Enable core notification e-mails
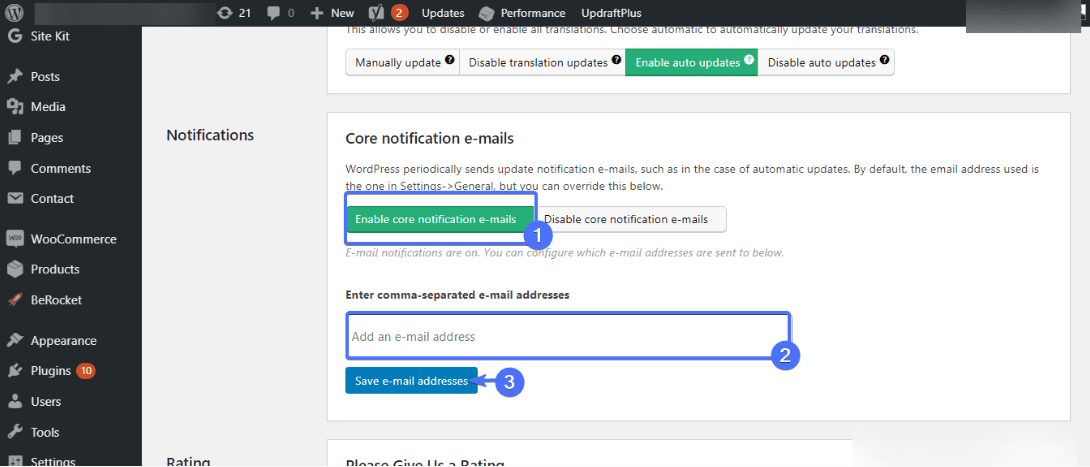This screenshot has height=467, width=1090. point(441,220)
